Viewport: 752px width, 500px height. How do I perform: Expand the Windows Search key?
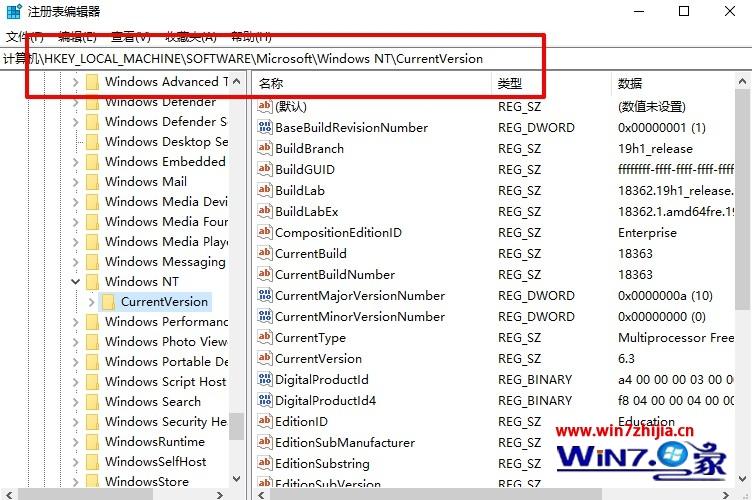click(x=75, y=402)
